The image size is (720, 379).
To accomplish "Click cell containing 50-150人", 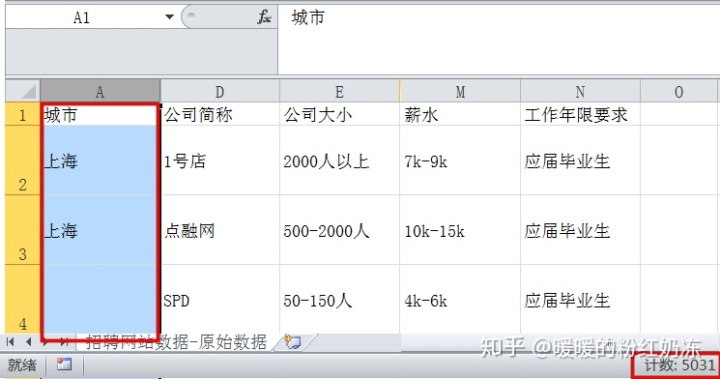I will pos(339,299).
